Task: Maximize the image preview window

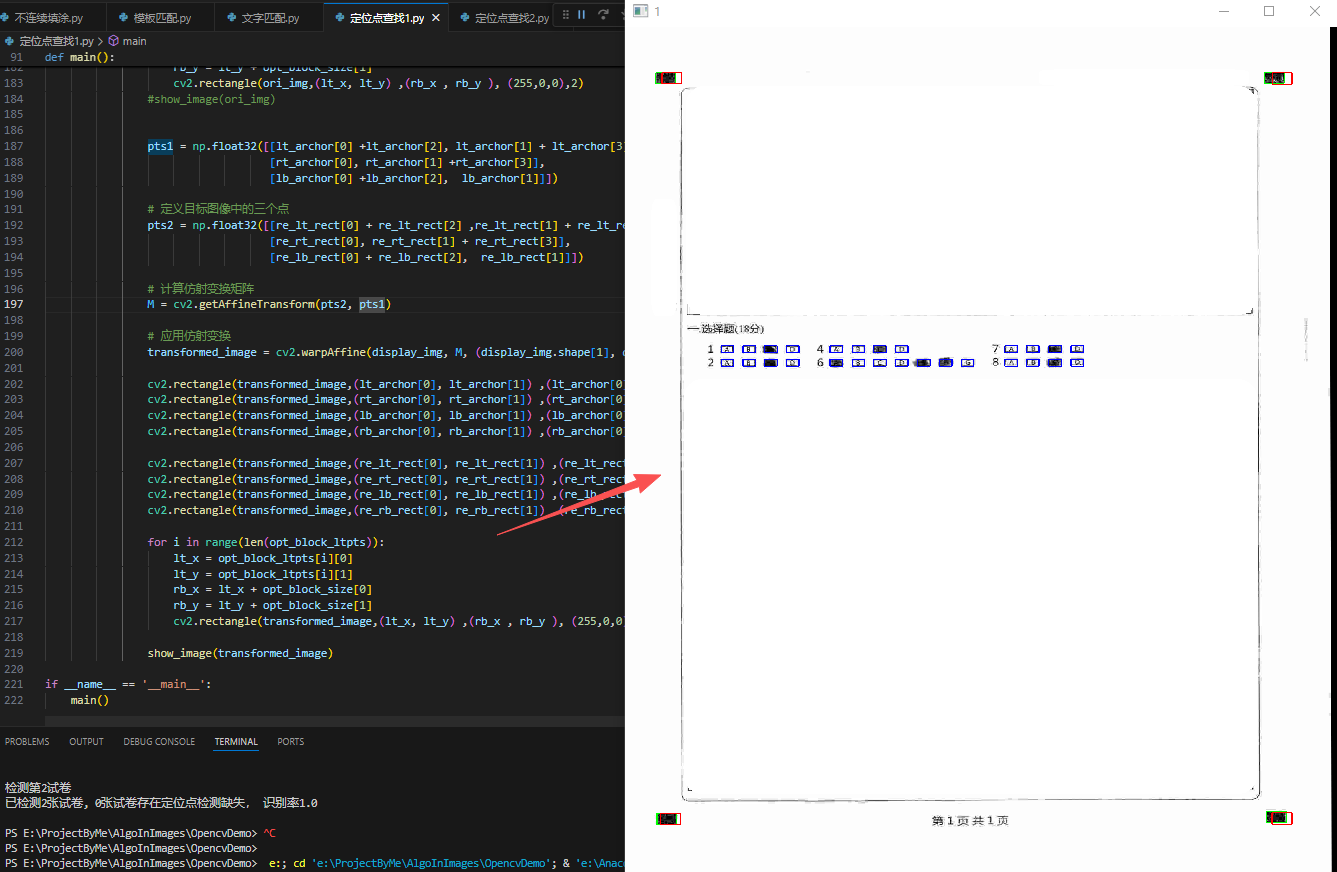Action: (1269, 11)
